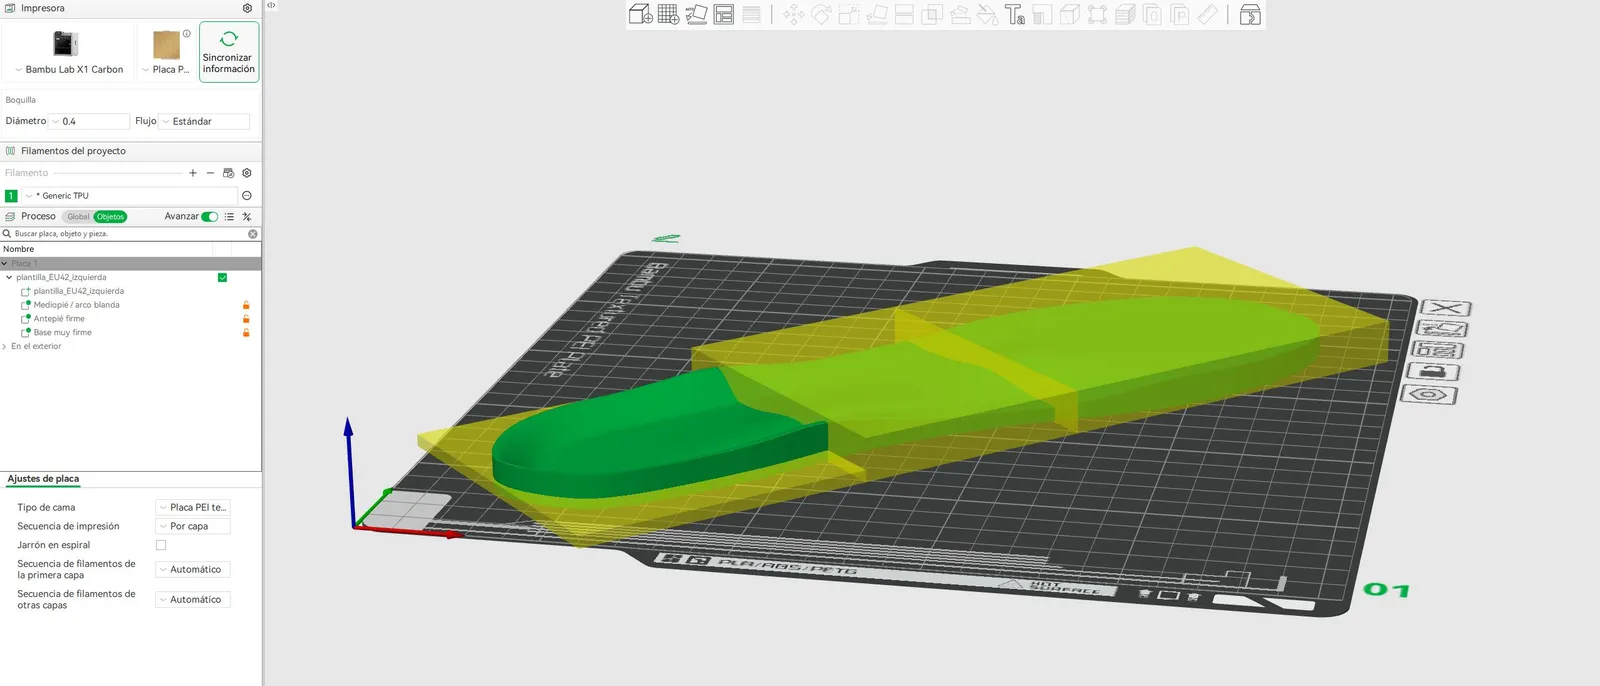Viewport: 1600px width, 686px height.
Task: Select the Scale tool in toolbar
Action: click(849, 14)
